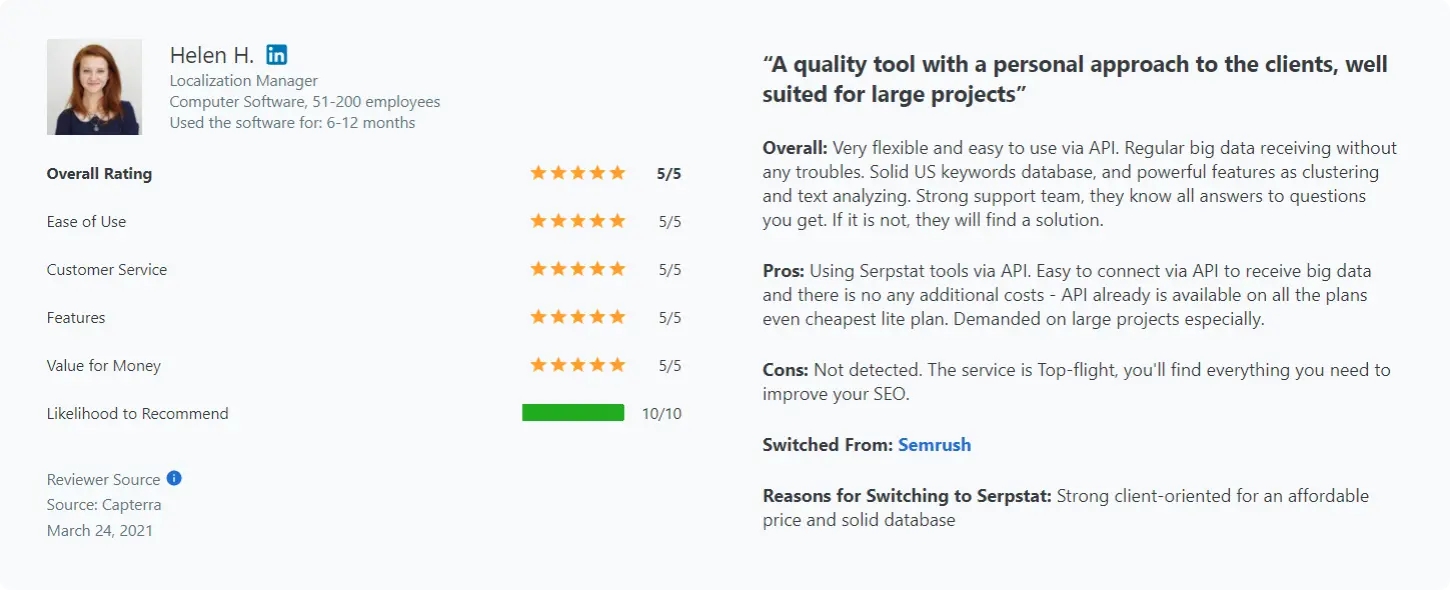
Task: Open Helen H.'s LinkedIn profile icon
Action: click(x=277, y=55)
